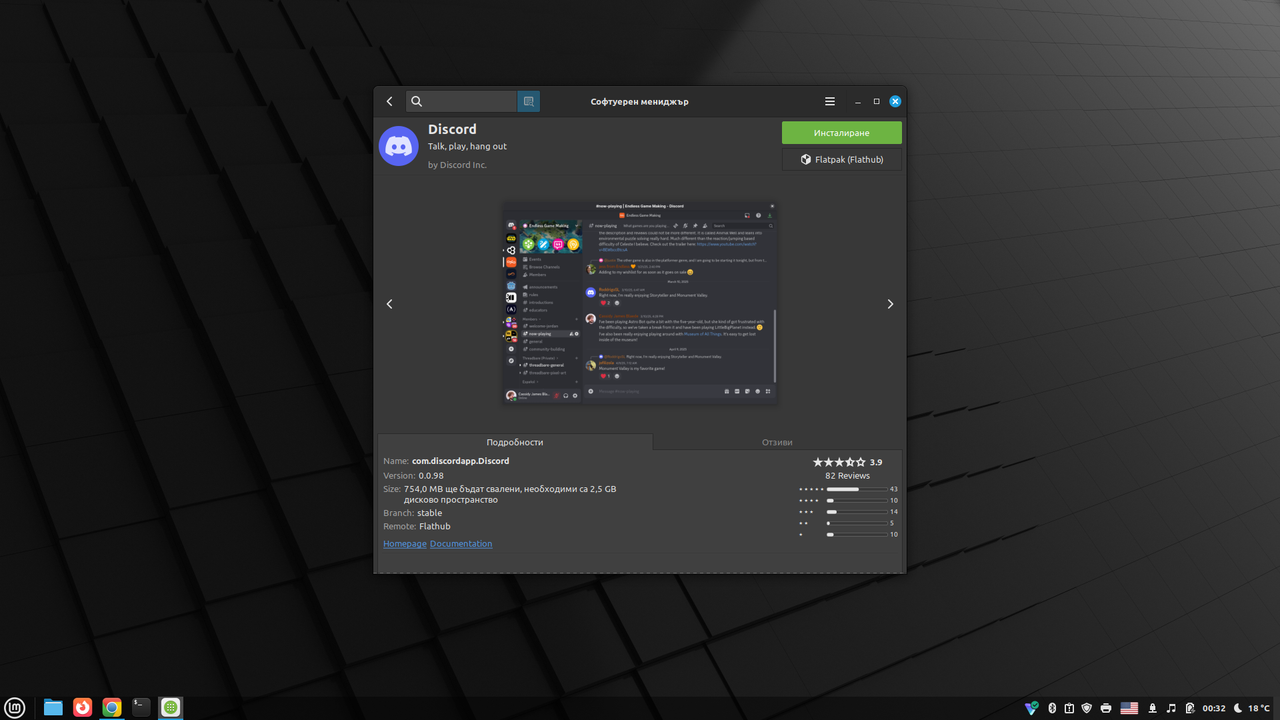Click the star rating icons

click(839, 462)
